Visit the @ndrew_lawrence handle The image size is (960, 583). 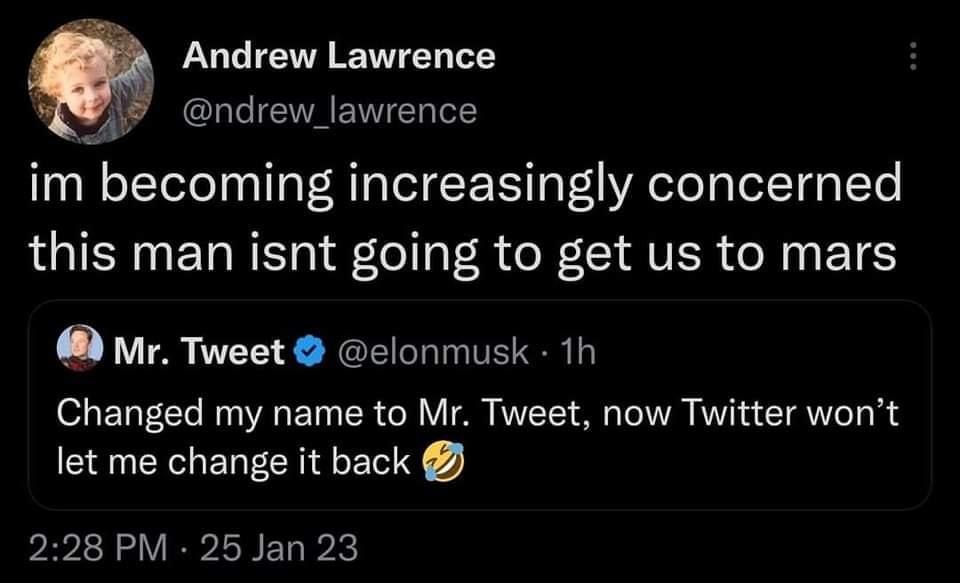click(x=329, y=110)
